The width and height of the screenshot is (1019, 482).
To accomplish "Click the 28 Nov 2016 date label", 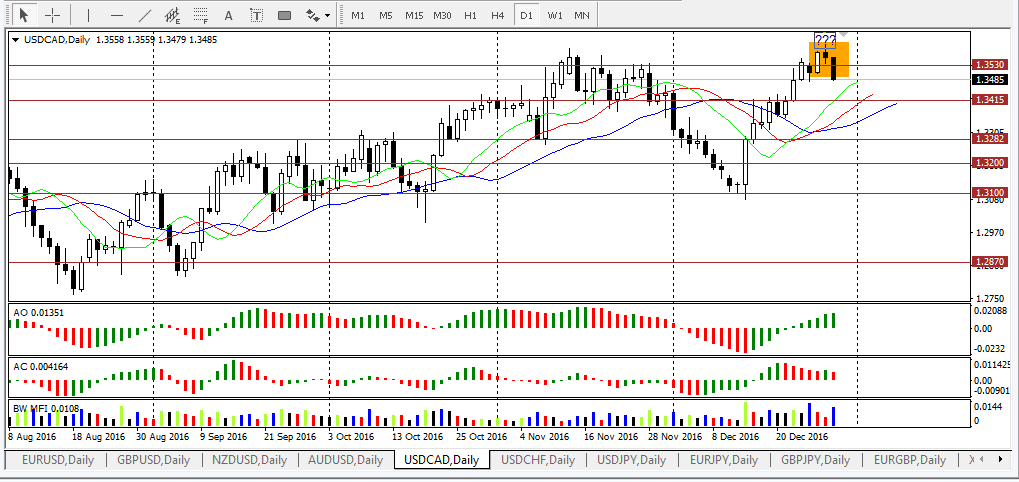I will point(674,436).
